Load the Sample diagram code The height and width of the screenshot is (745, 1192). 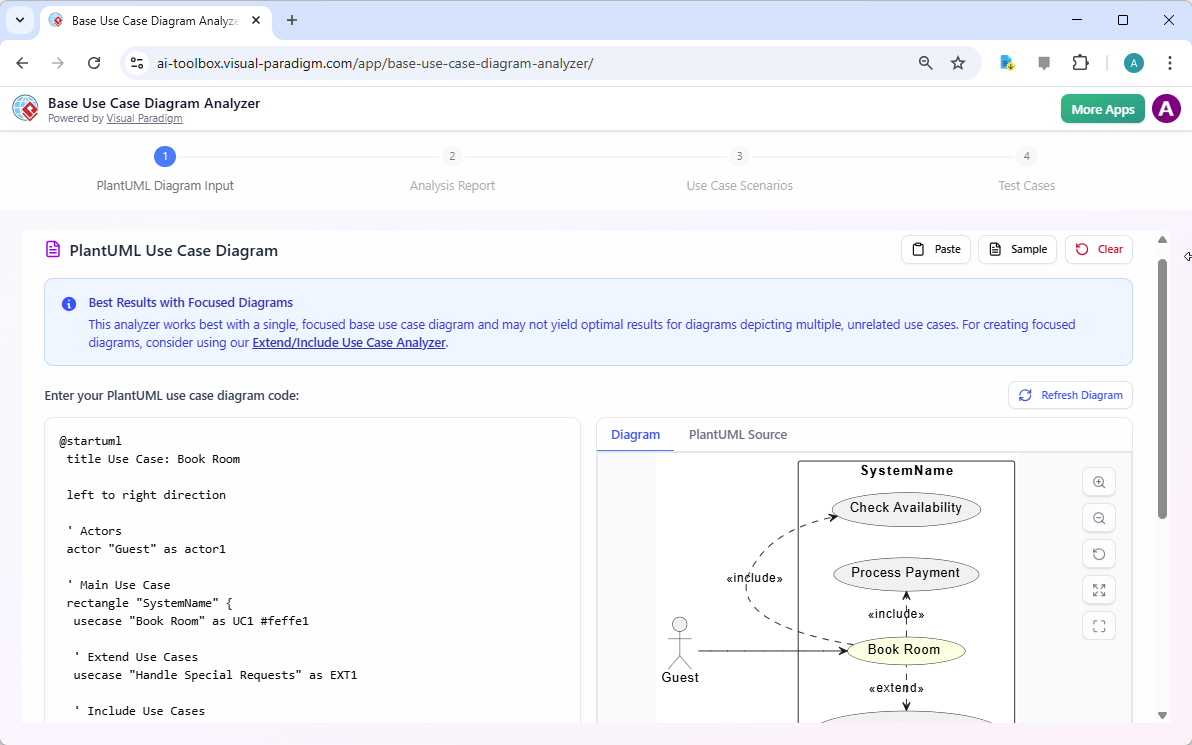tap(1017, 249)
